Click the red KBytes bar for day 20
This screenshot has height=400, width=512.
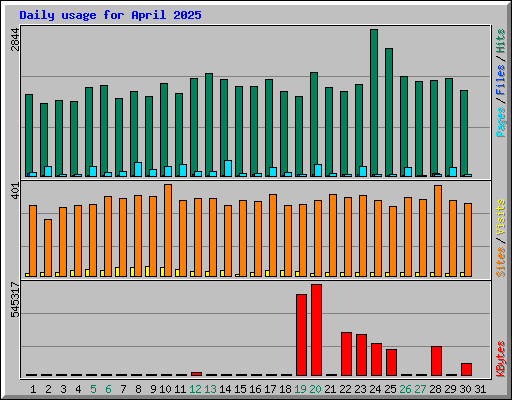point(316,330)
